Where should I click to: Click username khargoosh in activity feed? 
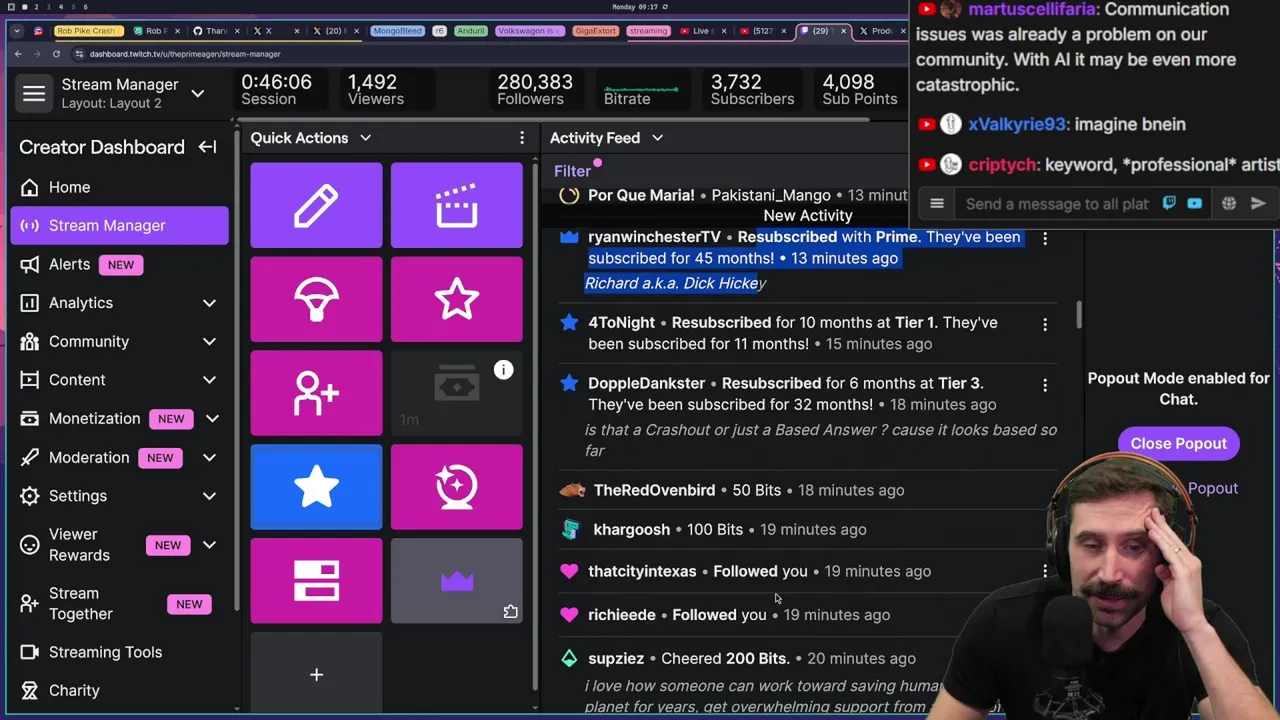tap(632, 529)
